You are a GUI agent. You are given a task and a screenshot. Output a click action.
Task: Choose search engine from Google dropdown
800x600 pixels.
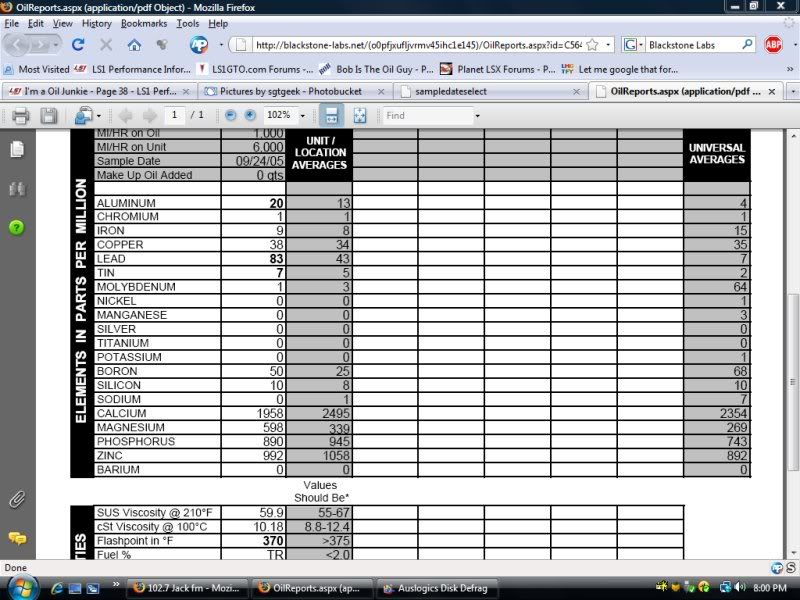point(633,45)
